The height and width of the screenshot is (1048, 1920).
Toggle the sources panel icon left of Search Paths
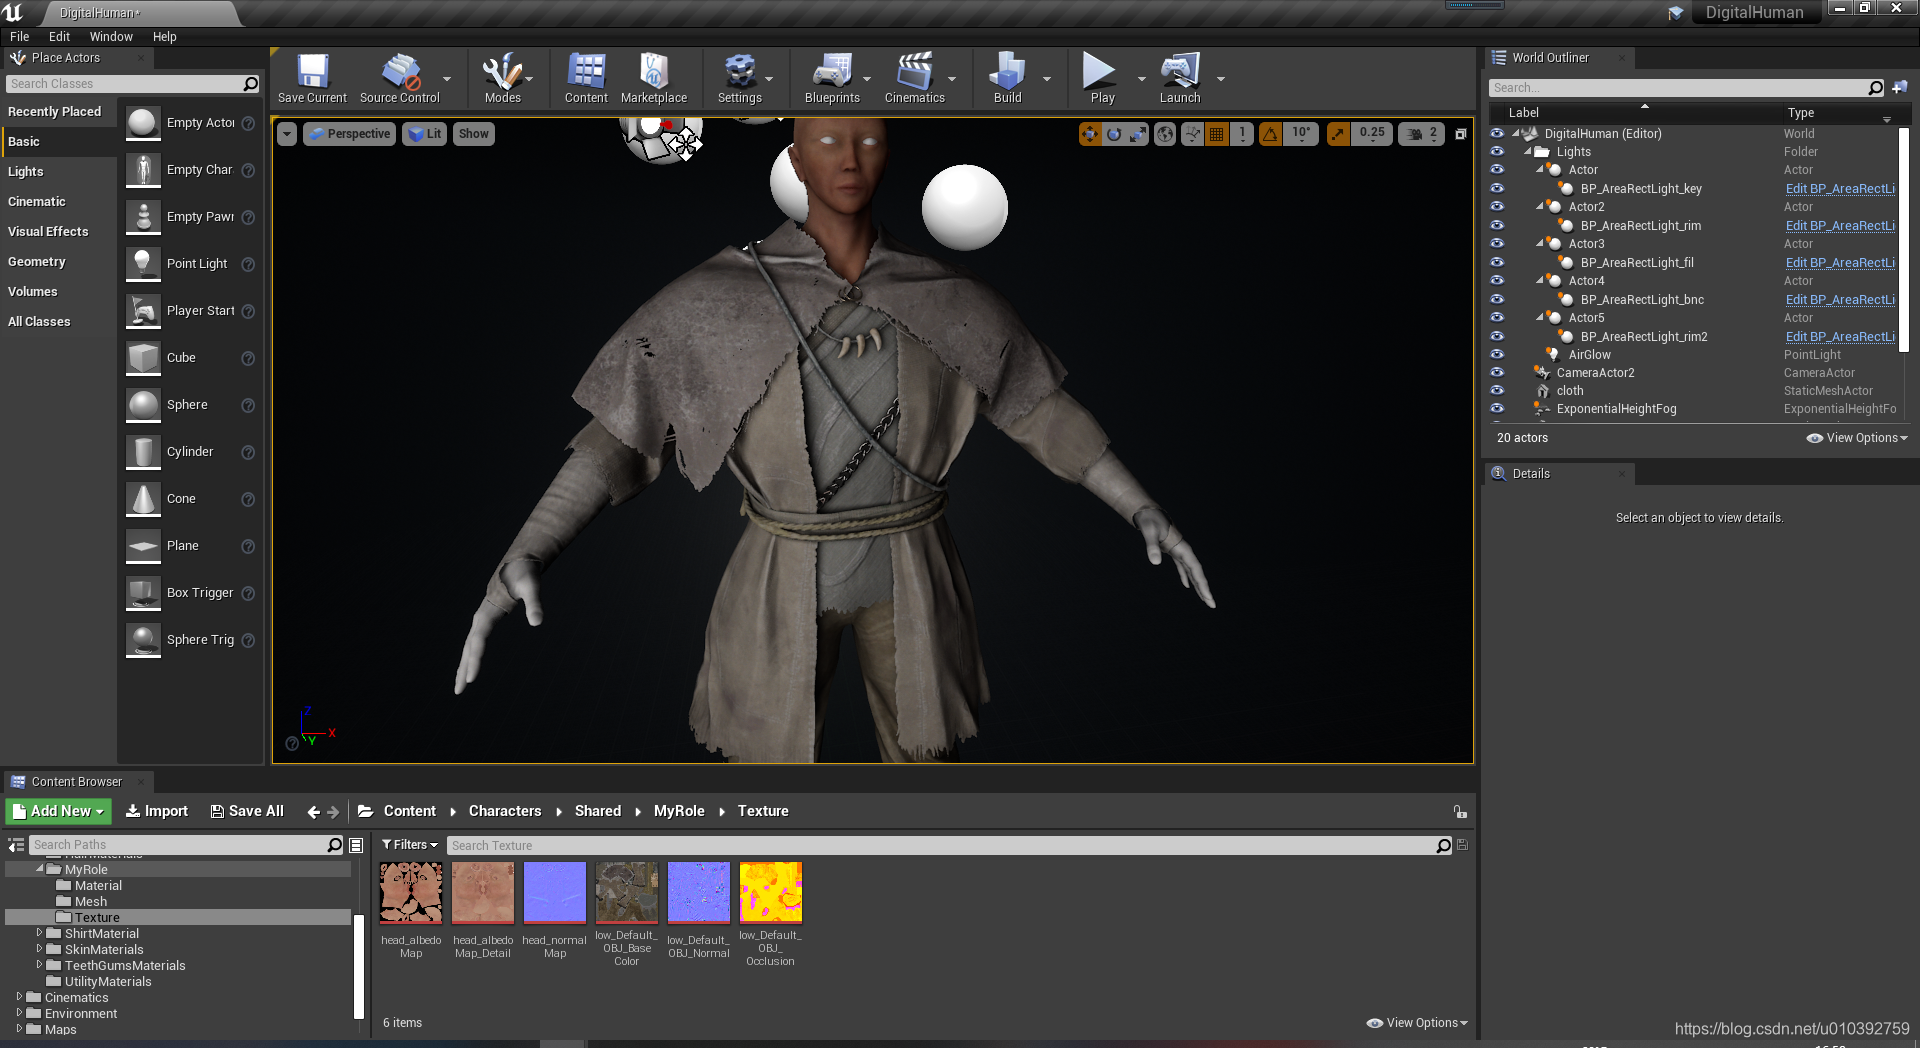pyautogui.click(x=16, y=845)
